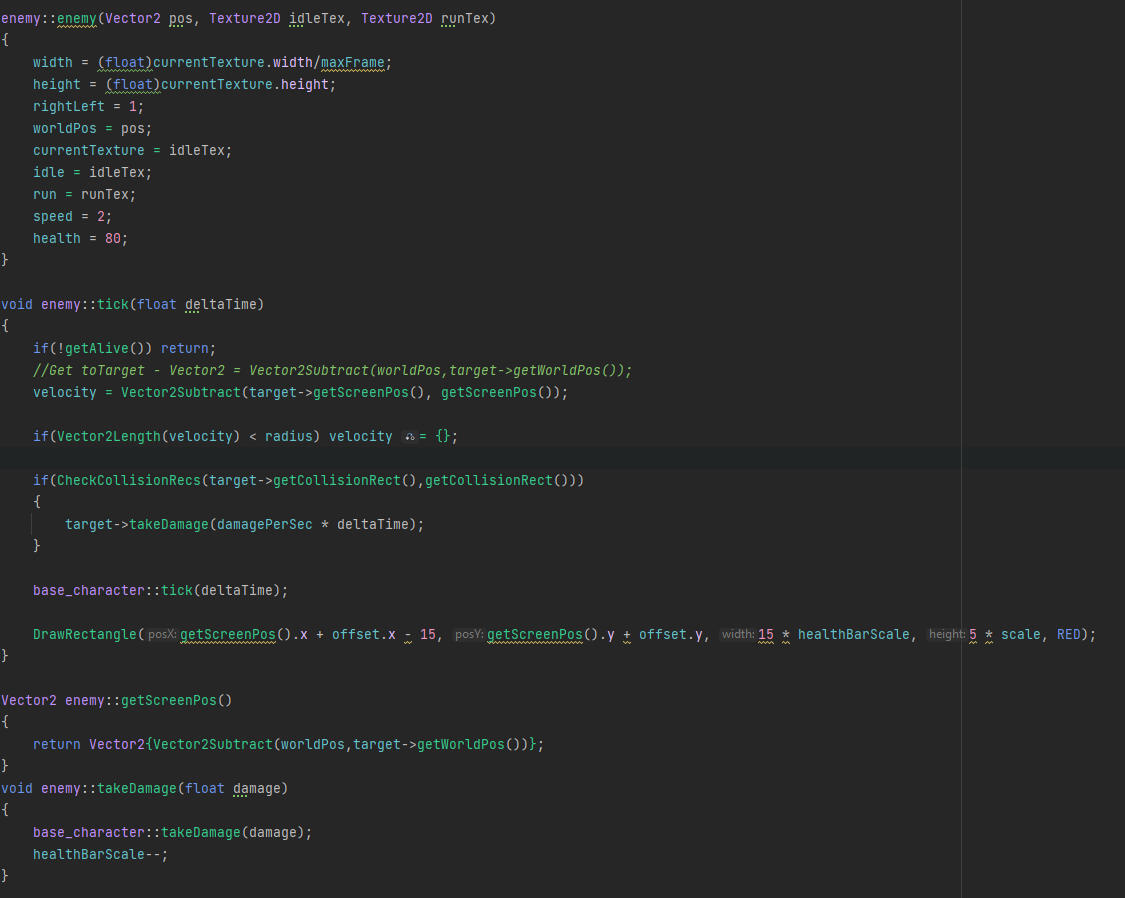The width and height of the screenshot is (1125, 898).
Task: Click the height parameter hint before 5
Action: 947,634
